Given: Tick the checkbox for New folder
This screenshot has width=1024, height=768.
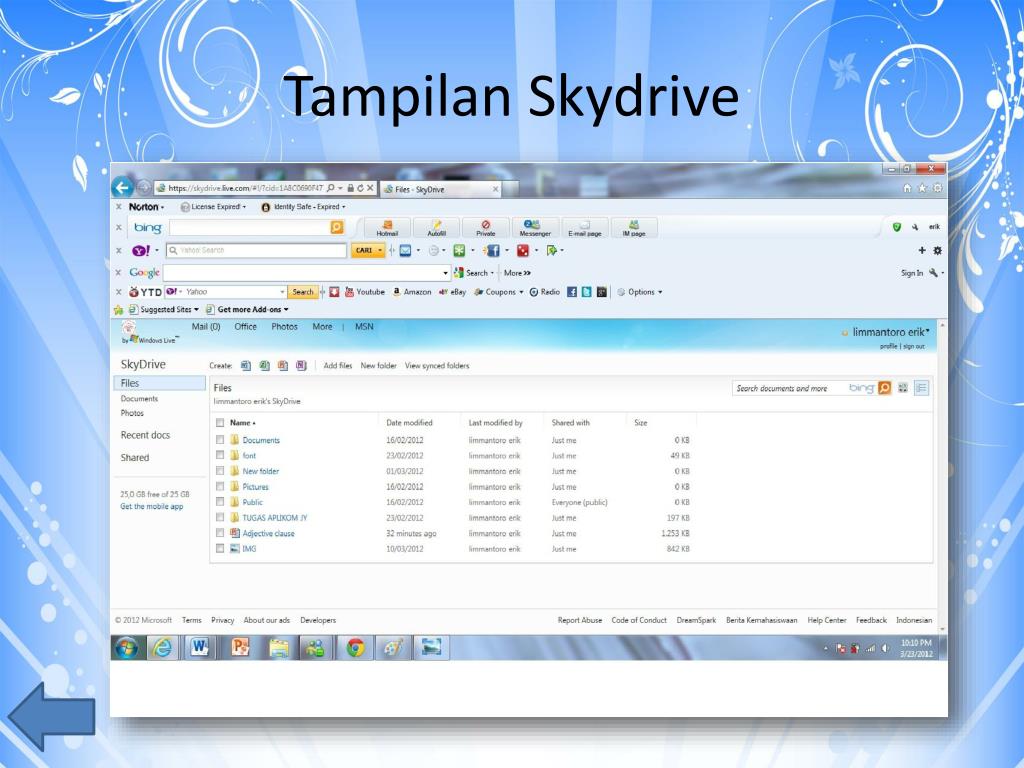Looking at the screenshot, I should 220,471.
